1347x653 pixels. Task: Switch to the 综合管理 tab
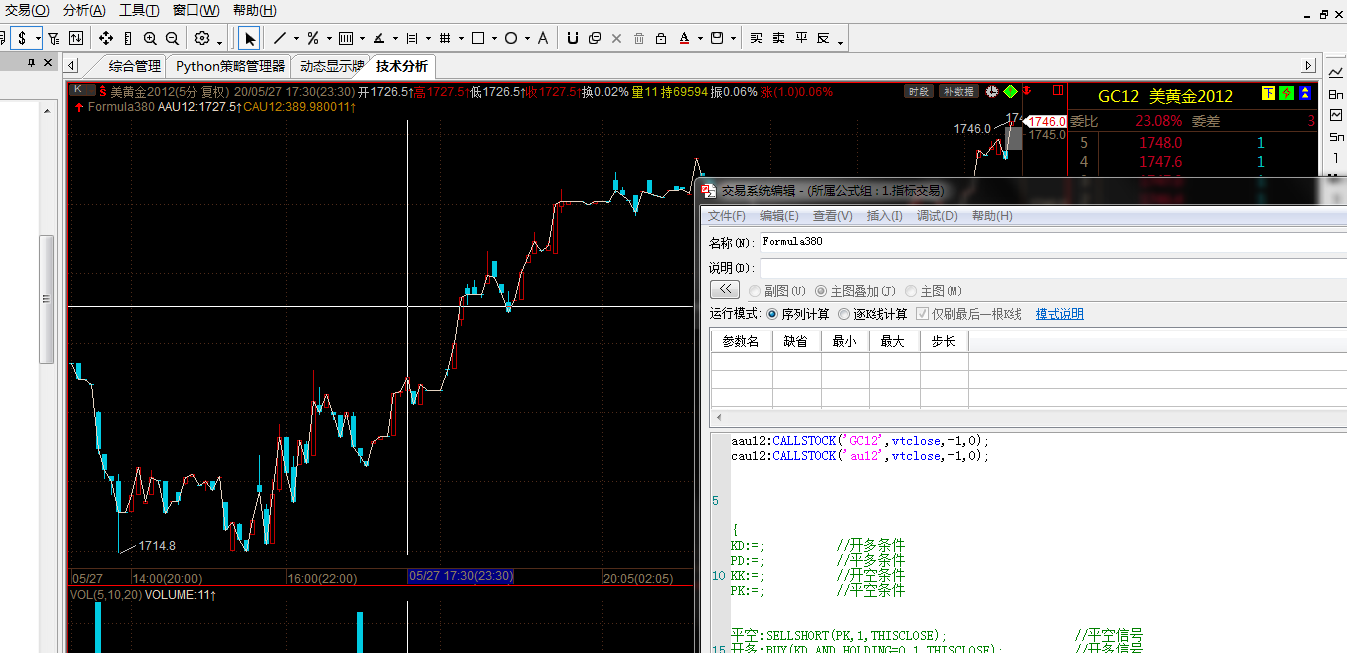pos(135,66)
